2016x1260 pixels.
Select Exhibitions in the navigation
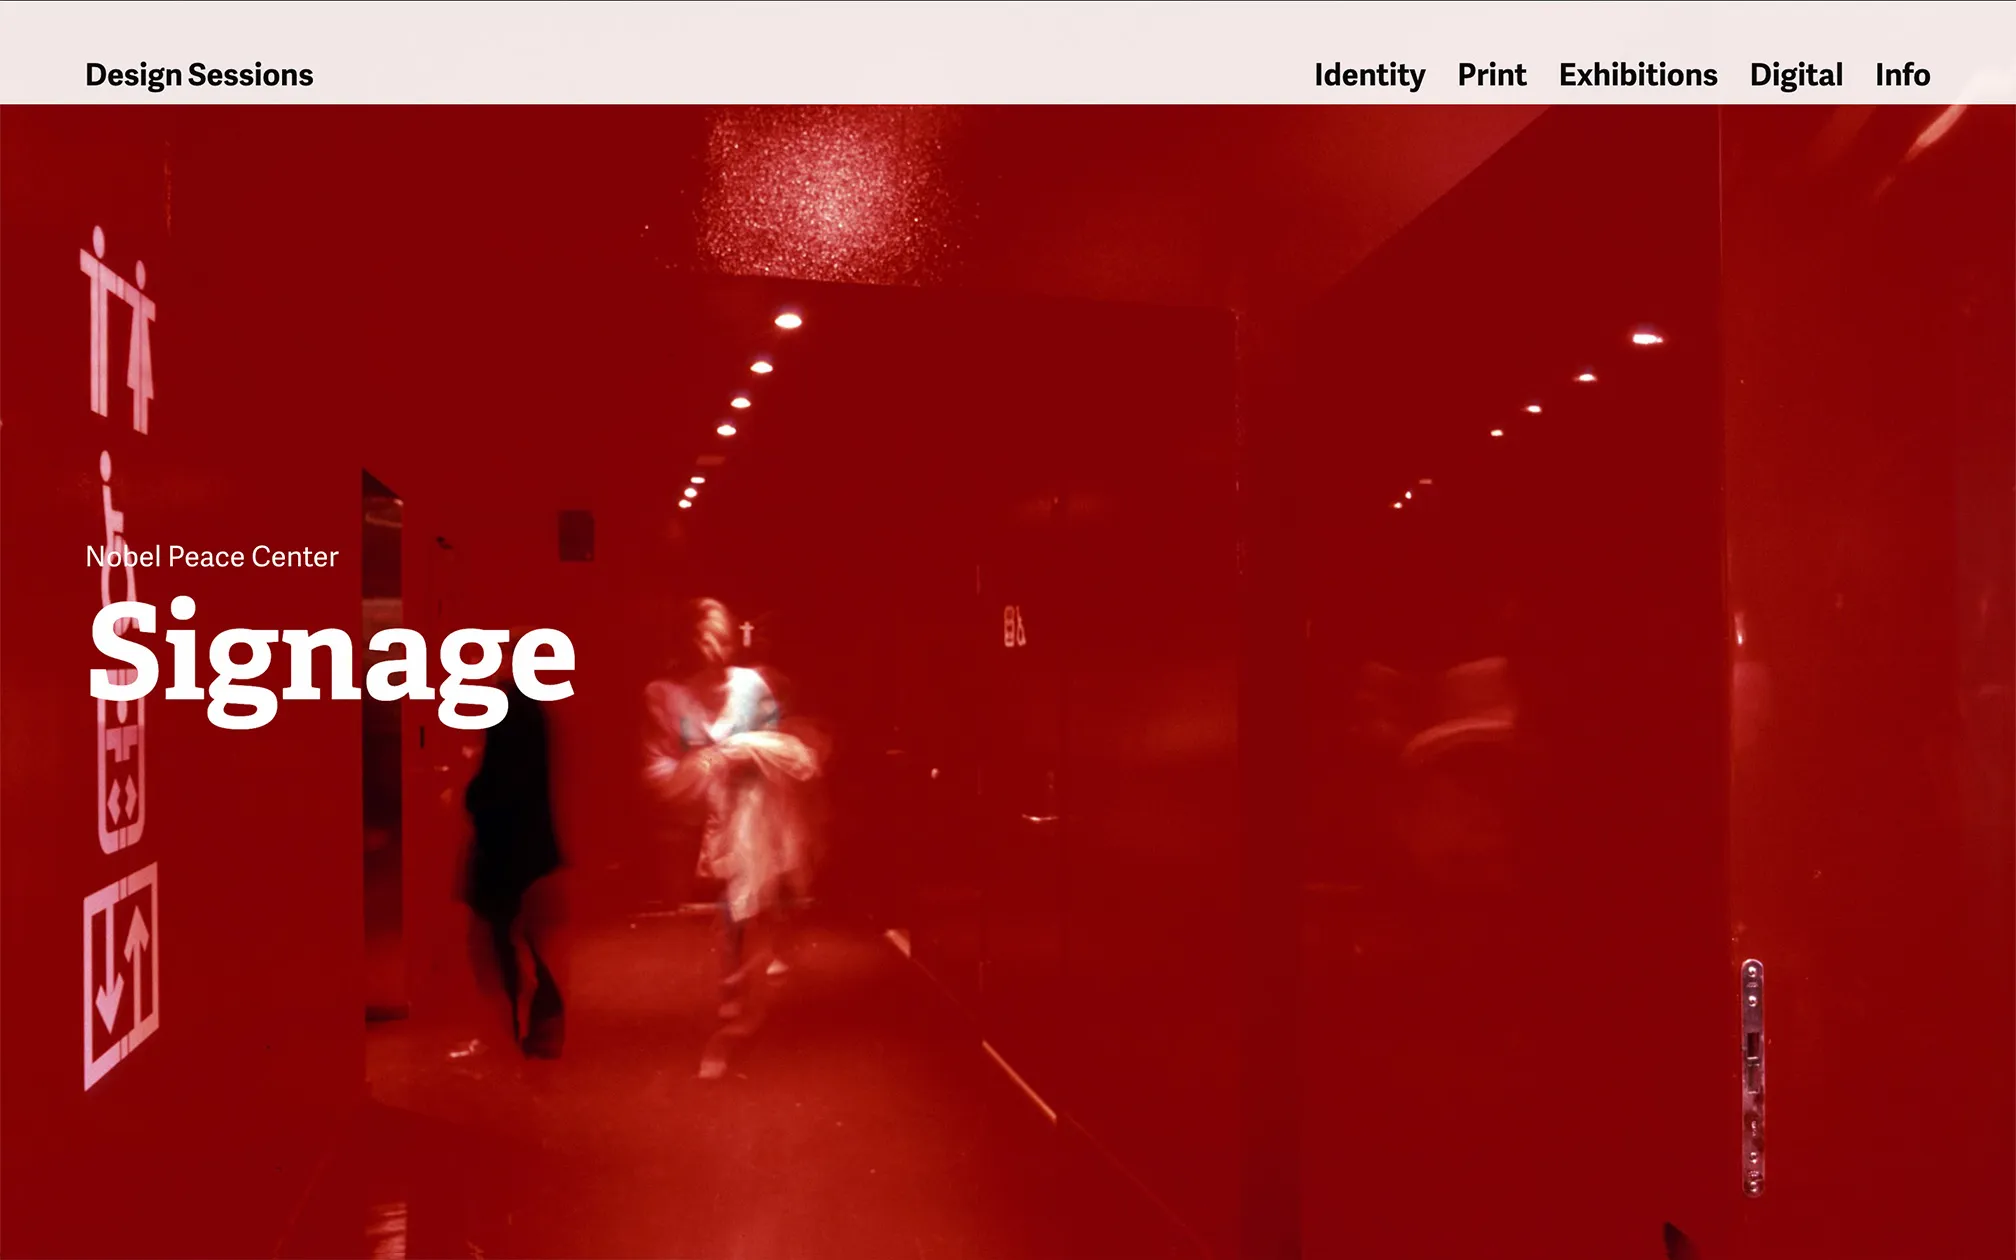point(1637,75)
